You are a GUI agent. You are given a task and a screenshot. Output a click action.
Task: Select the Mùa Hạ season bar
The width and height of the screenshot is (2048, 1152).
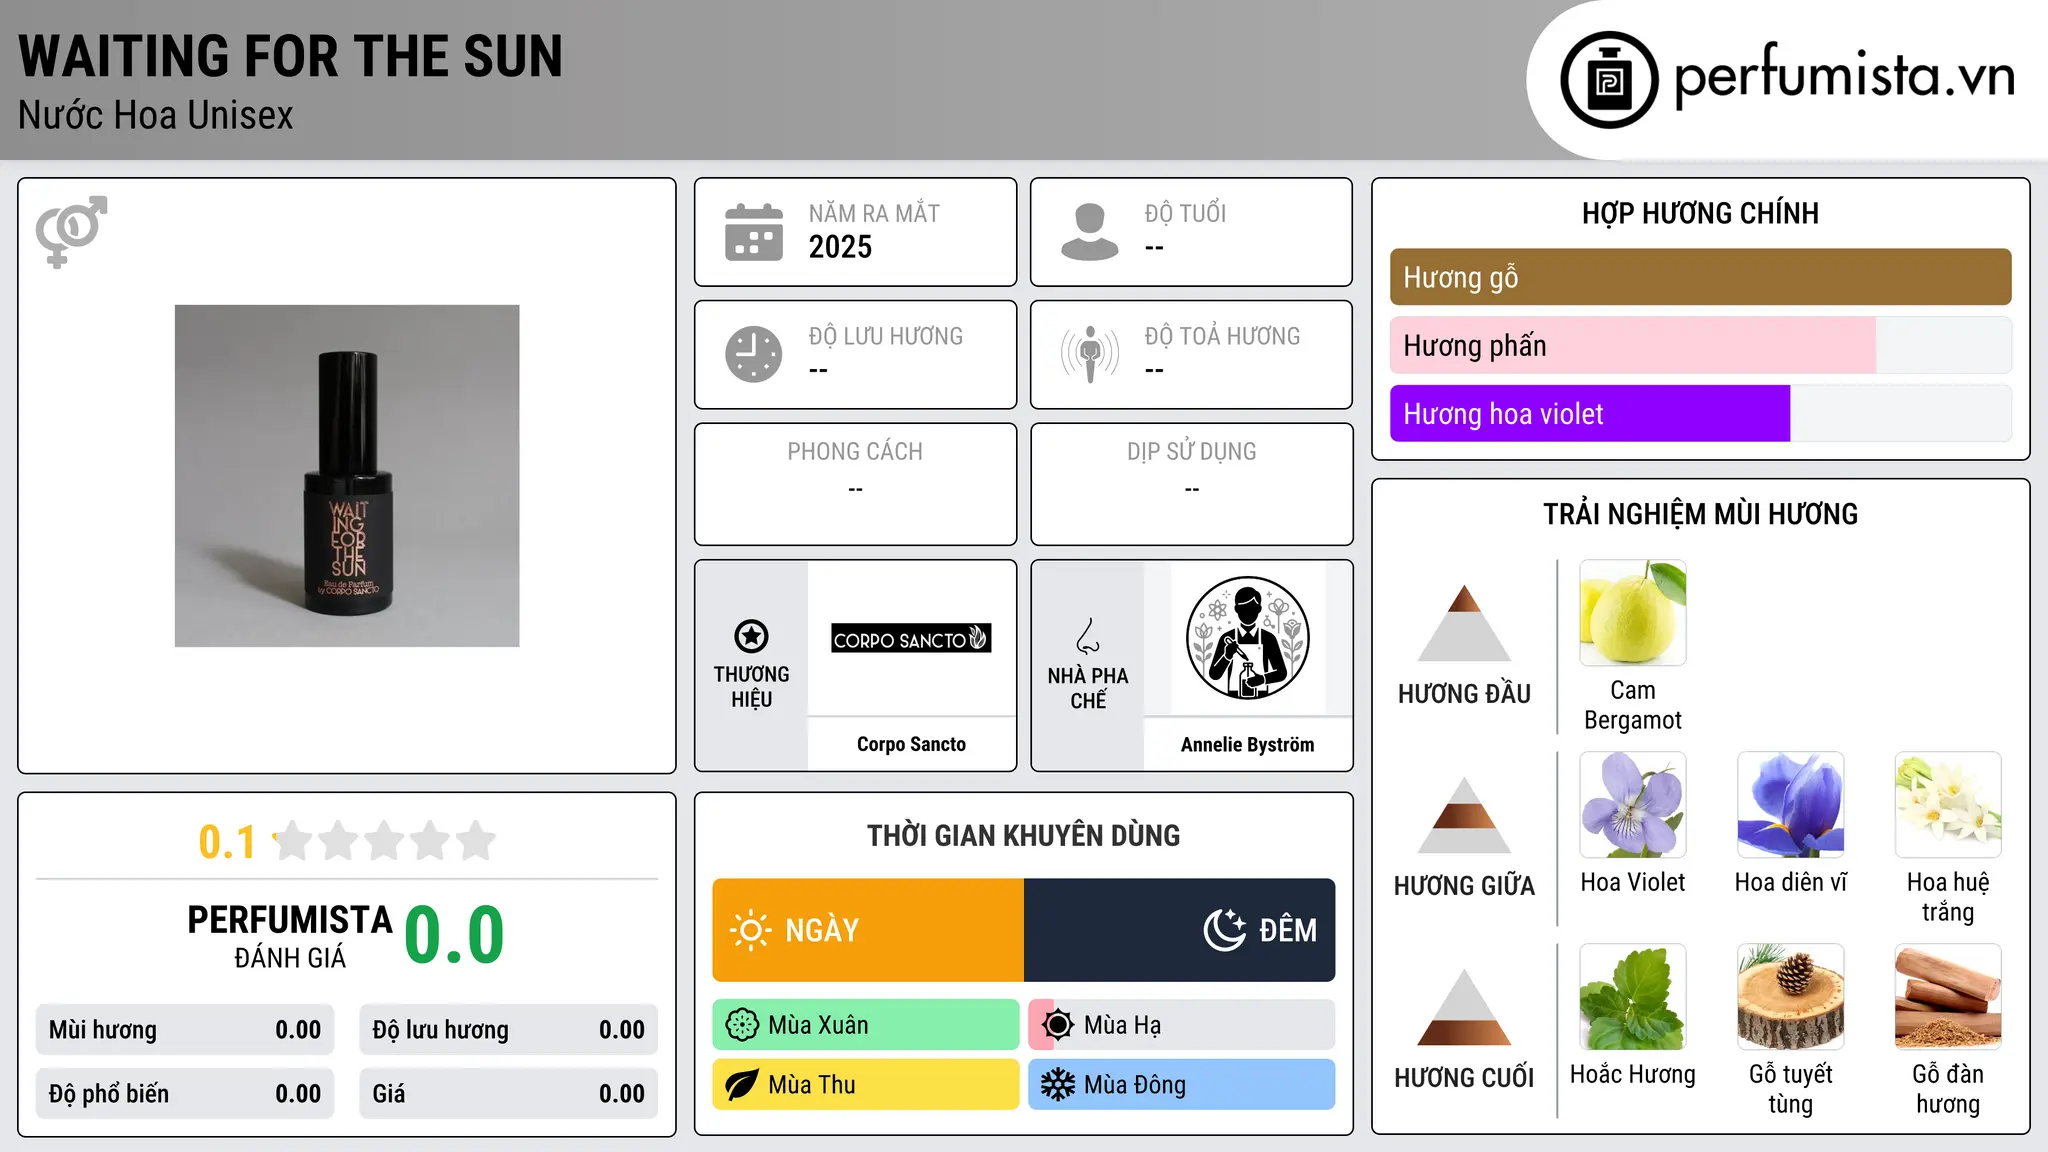(1182, 1025)
